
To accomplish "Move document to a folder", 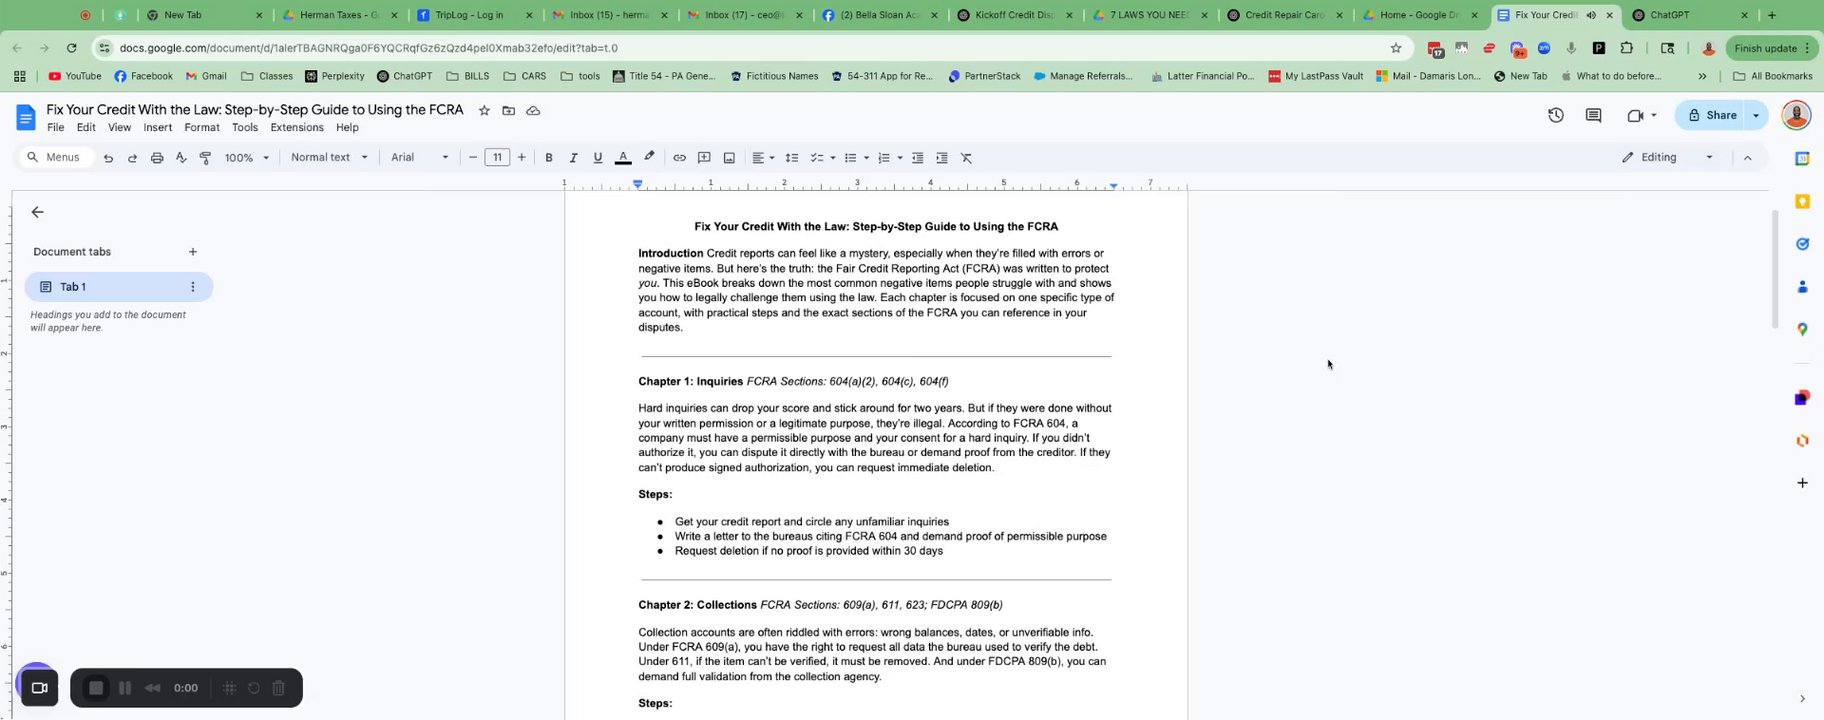I will [x=509, y=110].
